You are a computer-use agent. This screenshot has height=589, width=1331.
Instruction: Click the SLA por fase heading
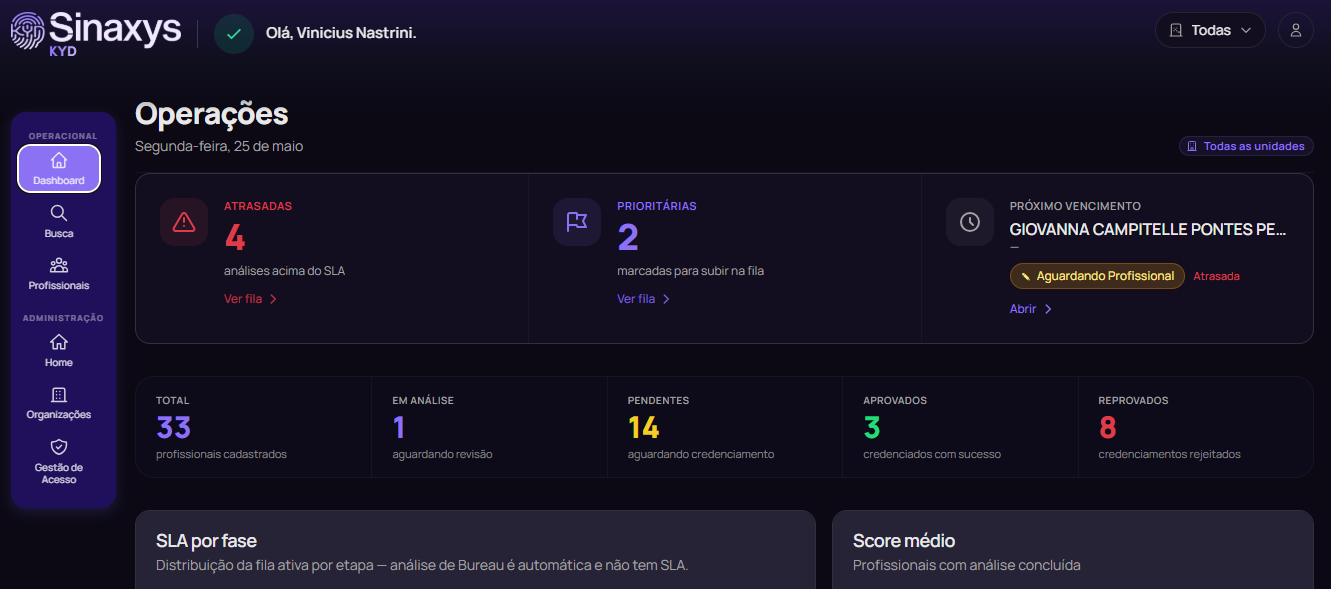206,541
